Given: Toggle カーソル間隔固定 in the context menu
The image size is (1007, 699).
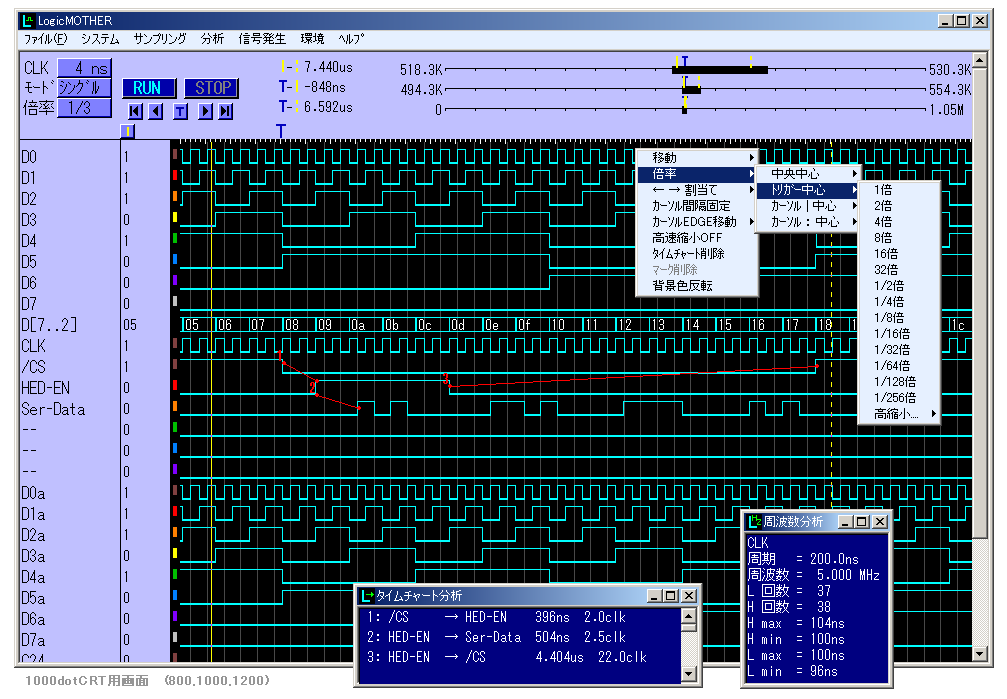Looking at the screenshot, I should click(x=691, y=206).
